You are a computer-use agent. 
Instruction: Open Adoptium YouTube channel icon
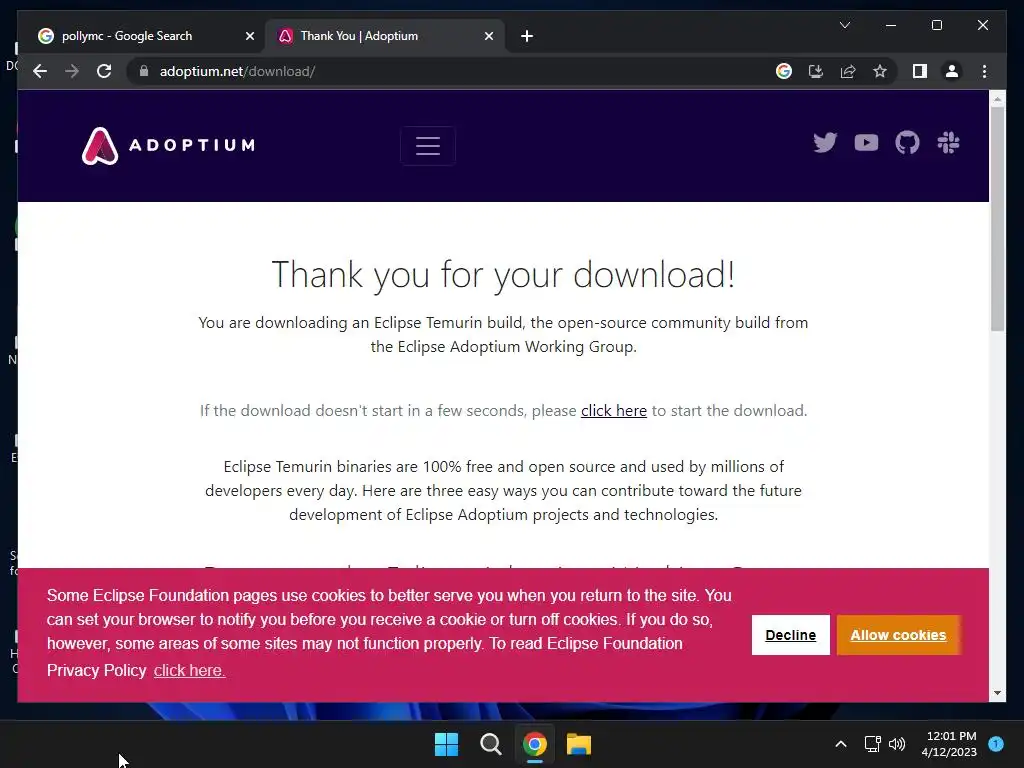pos(866,142)
